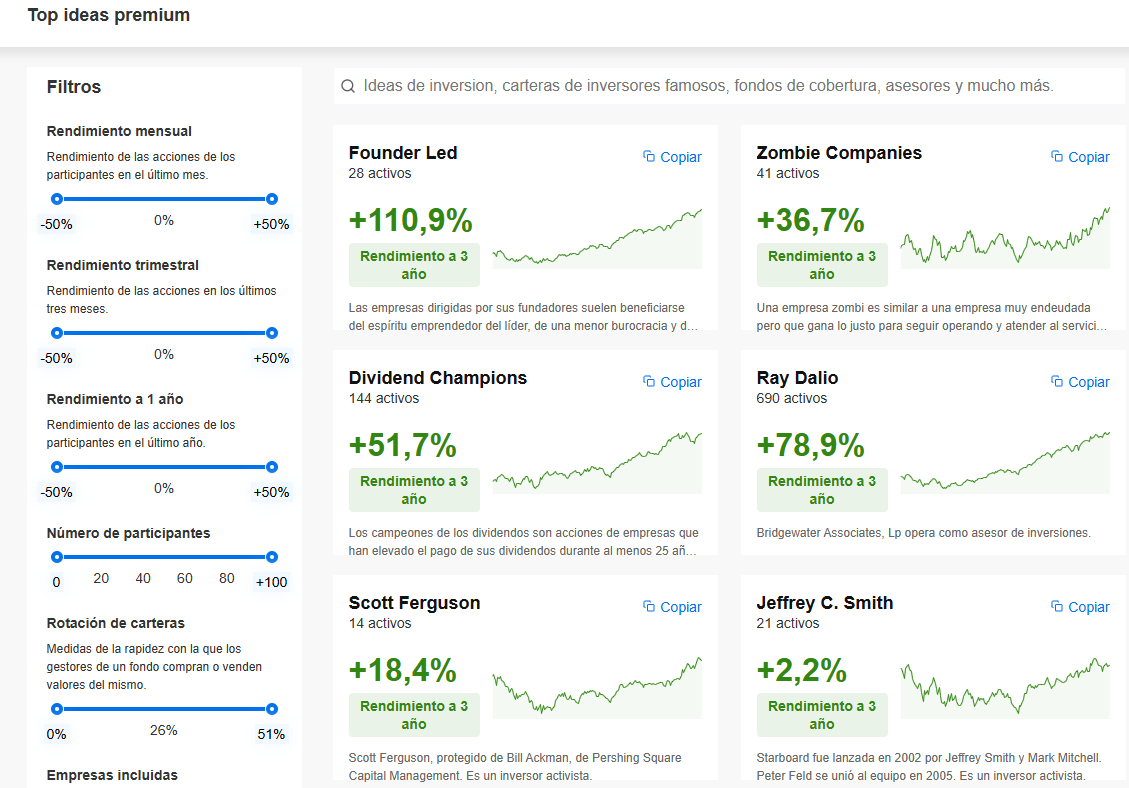Click the copy icon on Scott Ferguson card
Screen dimensions: 1129x788
point(649,606)
